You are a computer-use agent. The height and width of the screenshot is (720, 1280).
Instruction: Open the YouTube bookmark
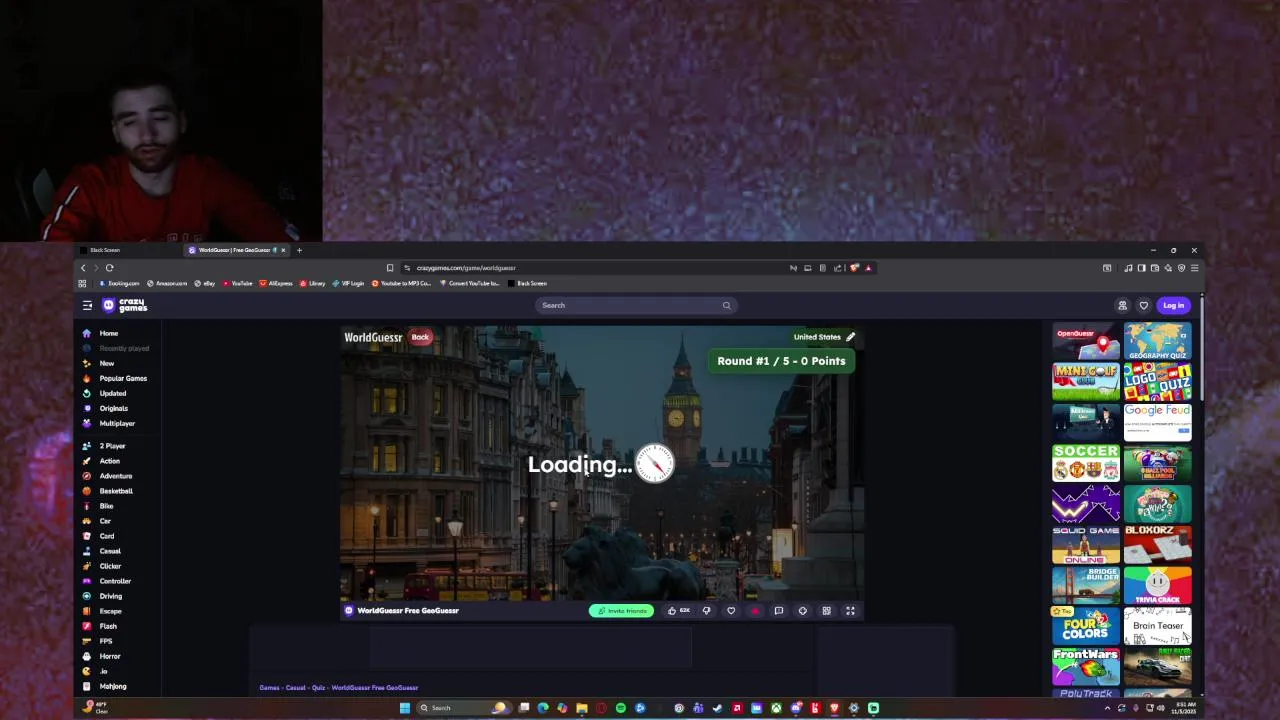[x=237, y=283]
